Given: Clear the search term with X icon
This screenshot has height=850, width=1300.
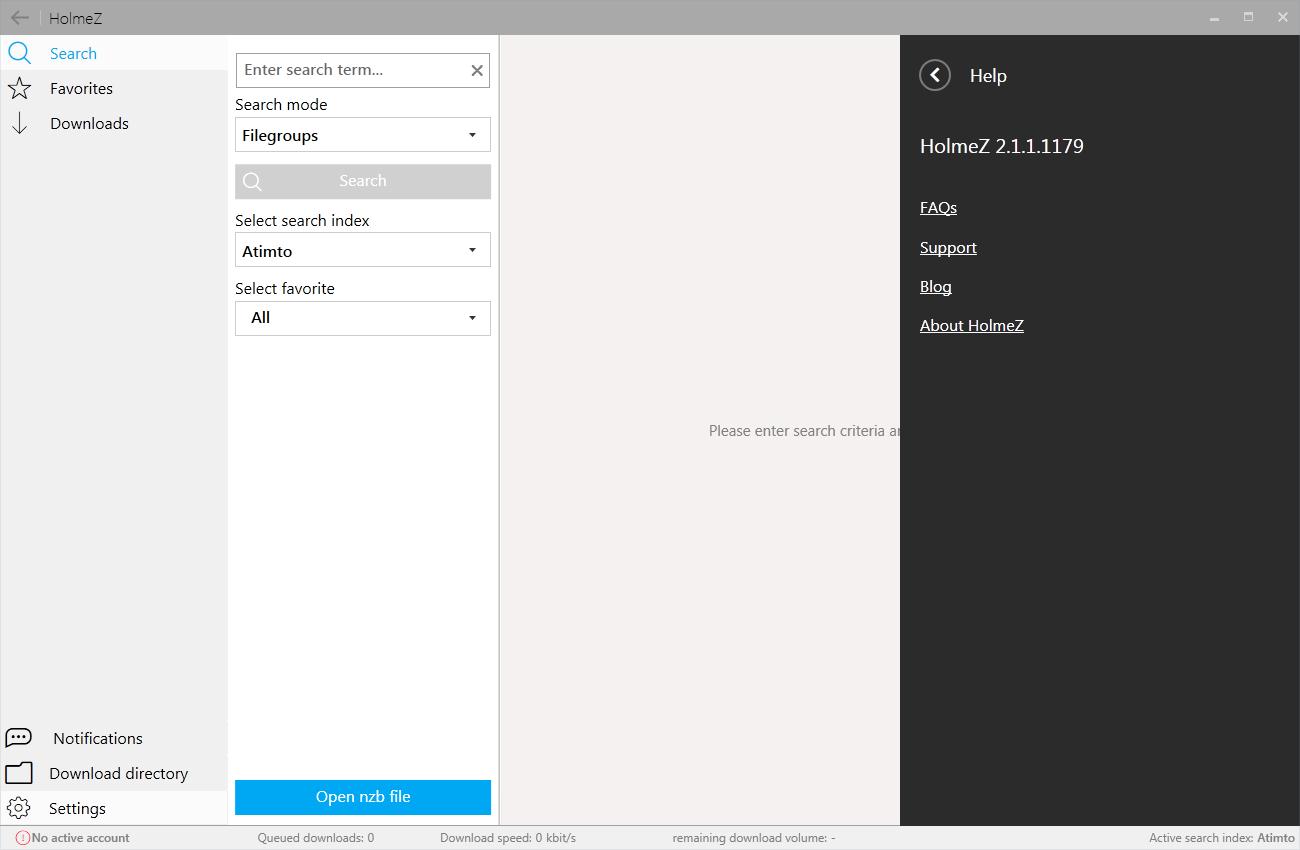Looking at the screenshot, I should click(477, 70).
